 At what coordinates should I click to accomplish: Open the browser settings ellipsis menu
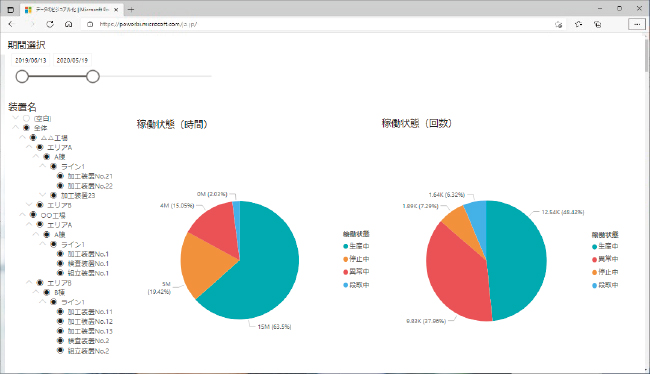637,24
